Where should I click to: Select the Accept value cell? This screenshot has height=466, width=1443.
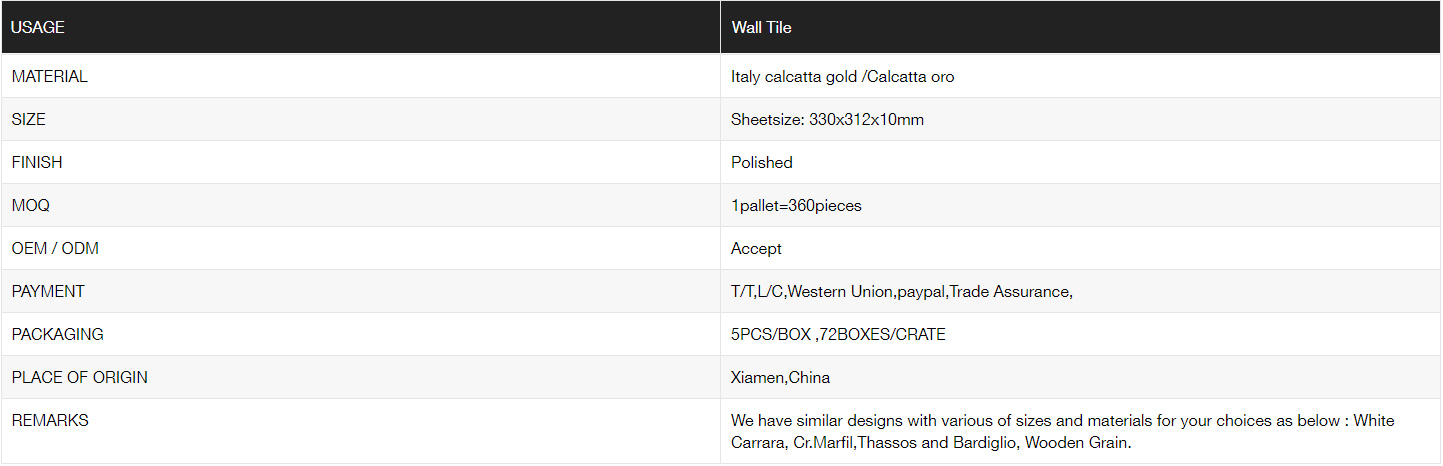(1081, 248)
